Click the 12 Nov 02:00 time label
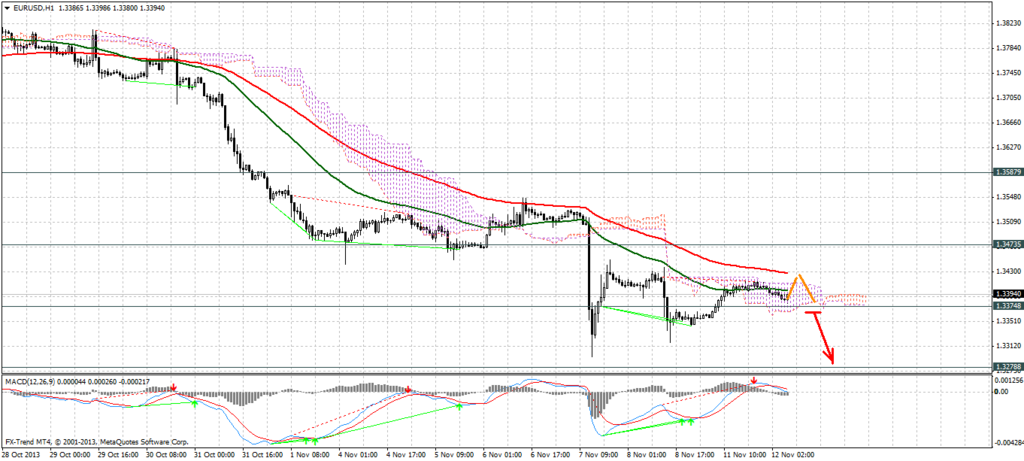 pyautogui.click(x=791, y=453)
